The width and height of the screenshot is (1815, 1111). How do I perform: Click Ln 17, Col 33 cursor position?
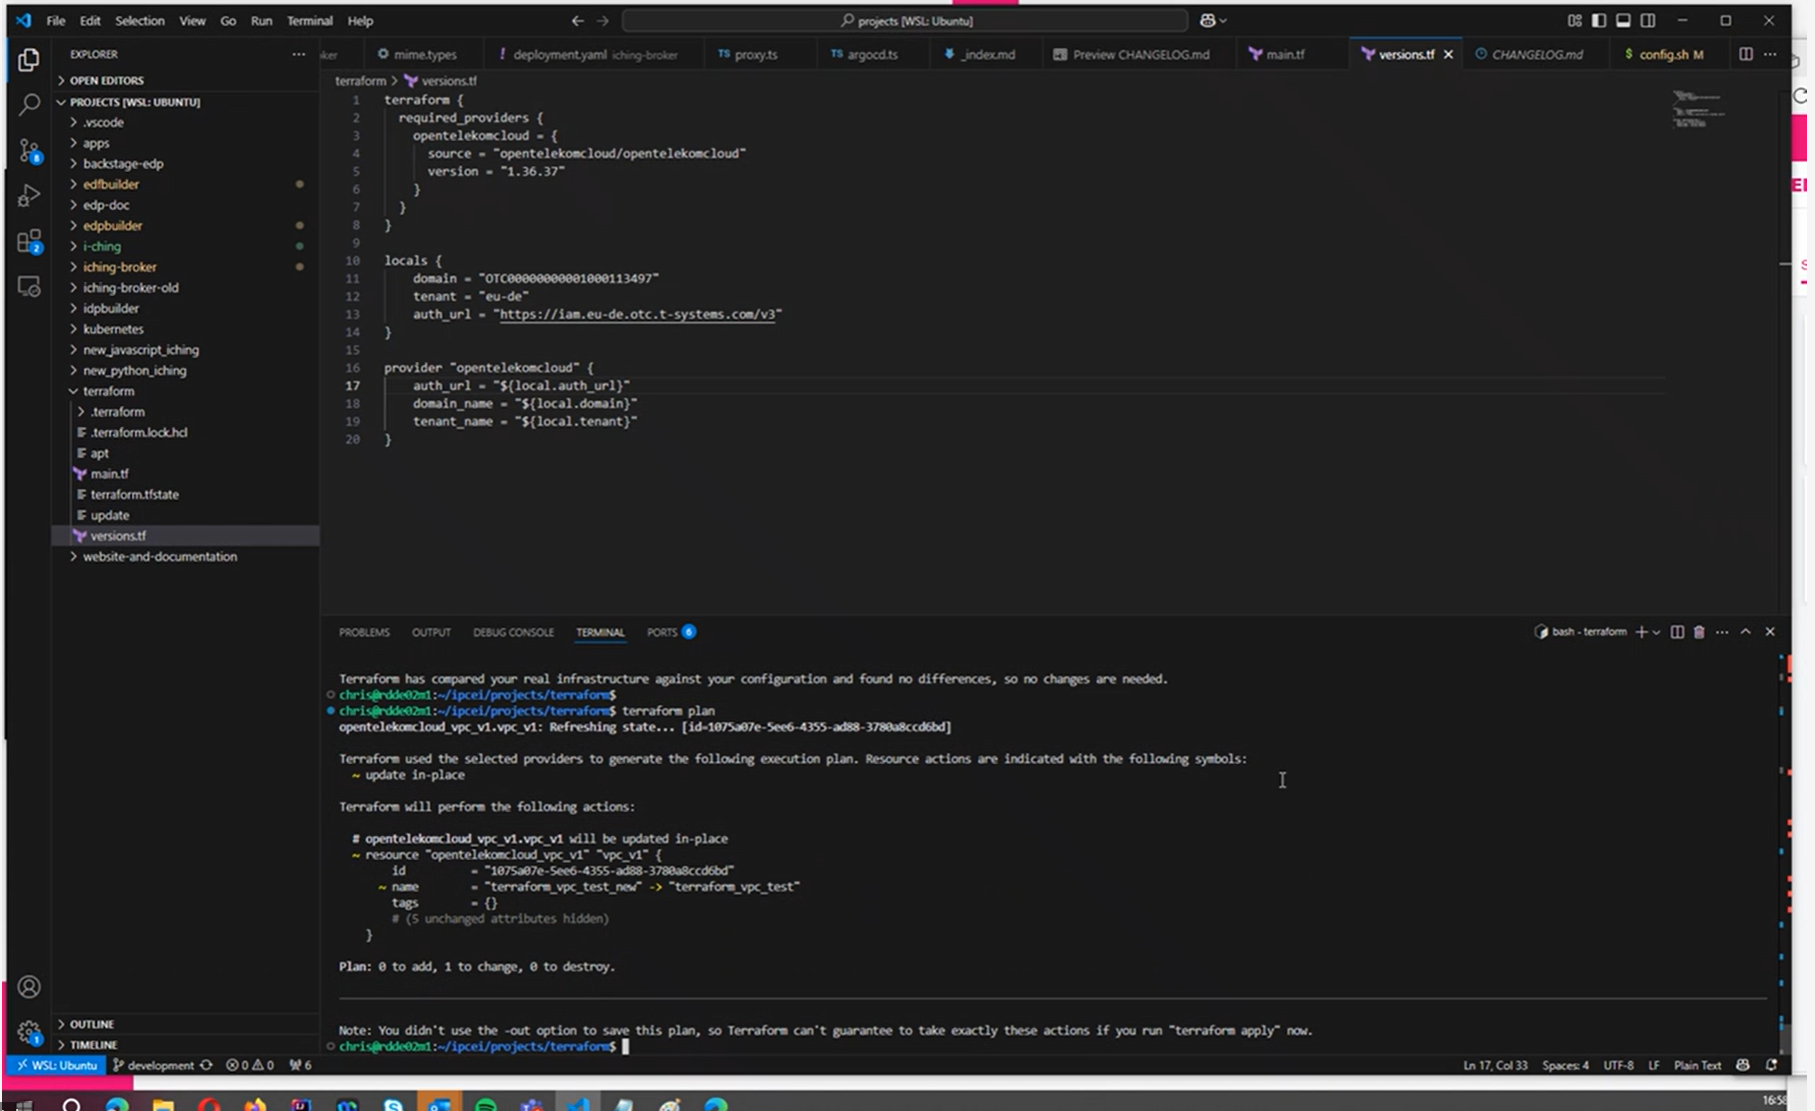1495,1065
